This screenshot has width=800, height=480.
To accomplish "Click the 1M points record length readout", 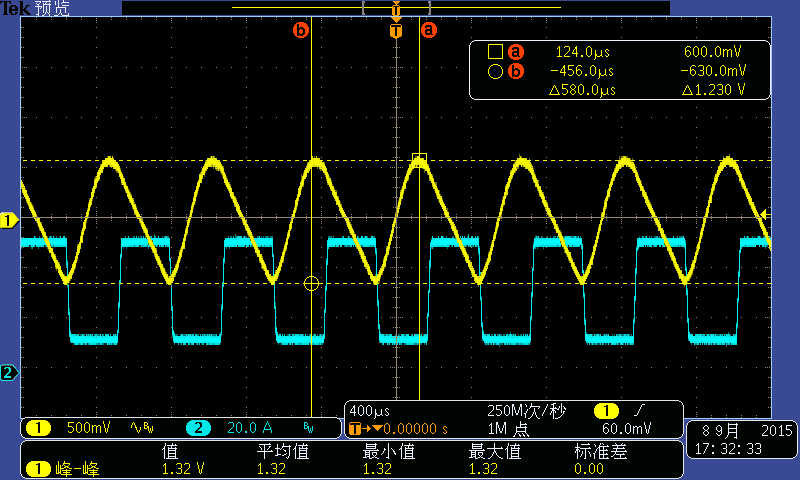I will pos(508,429).
